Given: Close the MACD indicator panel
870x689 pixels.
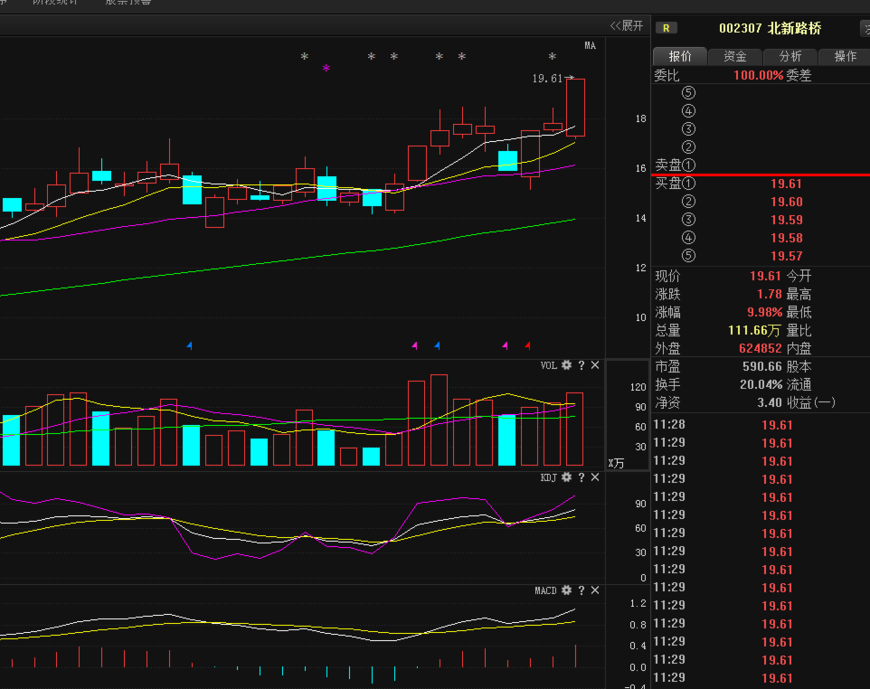Looking at the screenshot, I should [595, 590].
